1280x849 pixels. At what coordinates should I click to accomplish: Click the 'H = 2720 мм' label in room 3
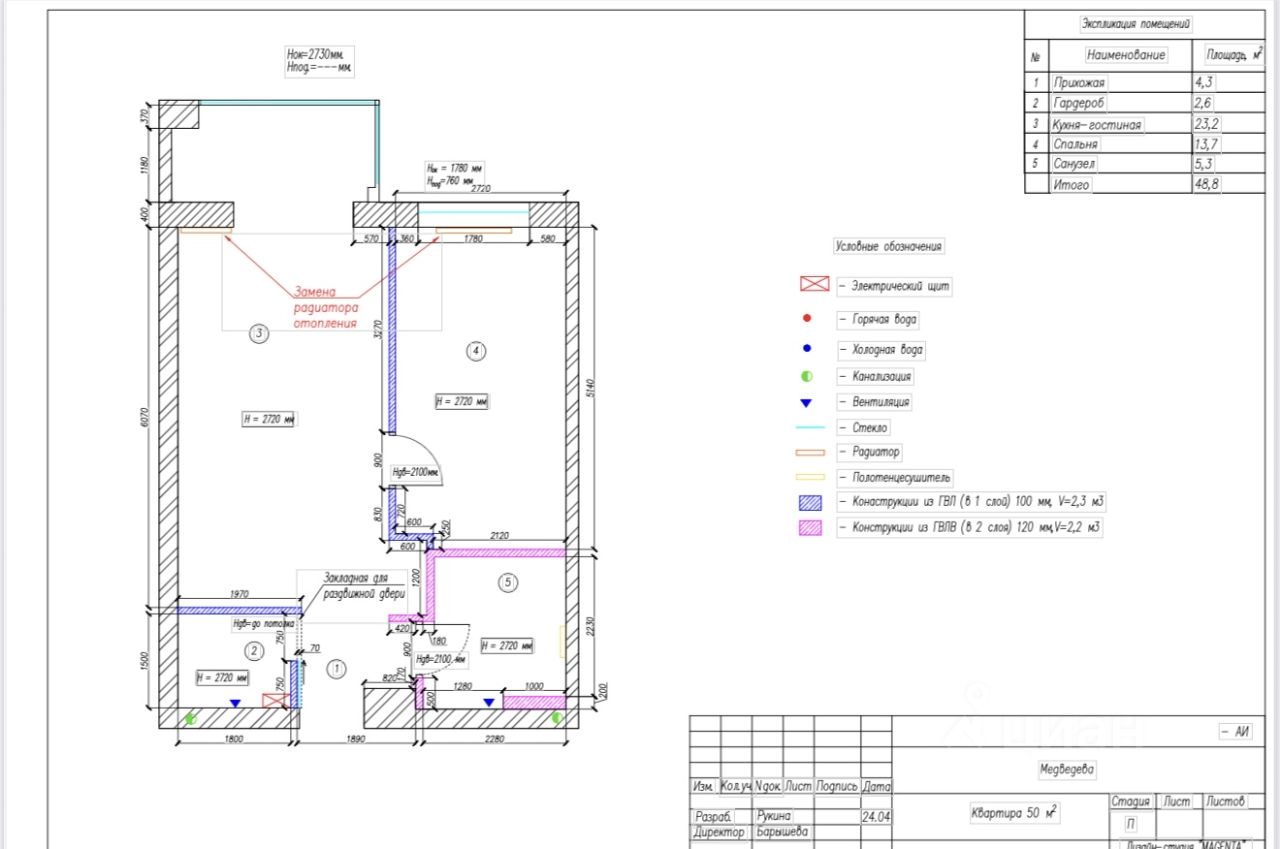point(268,418)
